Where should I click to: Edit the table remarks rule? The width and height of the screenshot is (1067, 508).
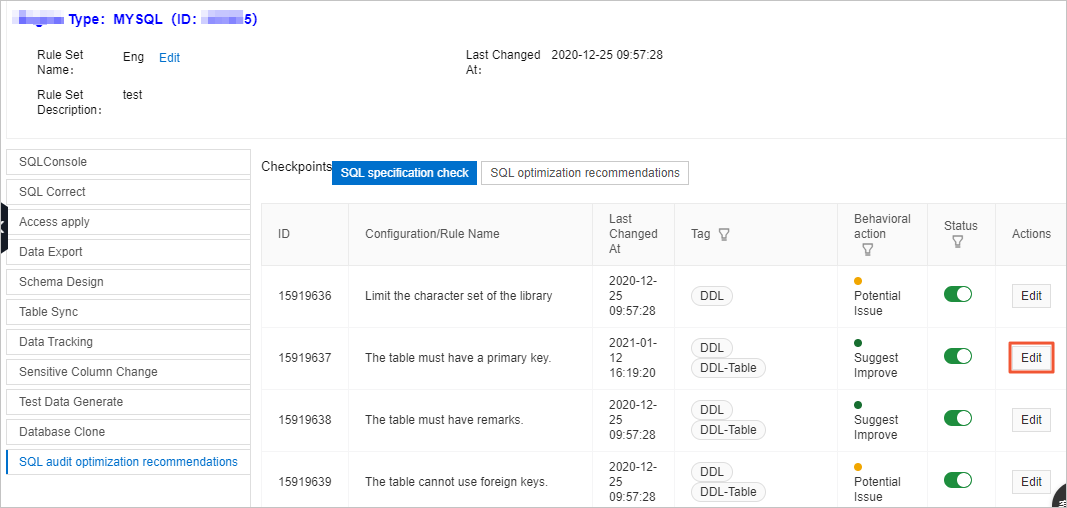tap(1031, 420)
